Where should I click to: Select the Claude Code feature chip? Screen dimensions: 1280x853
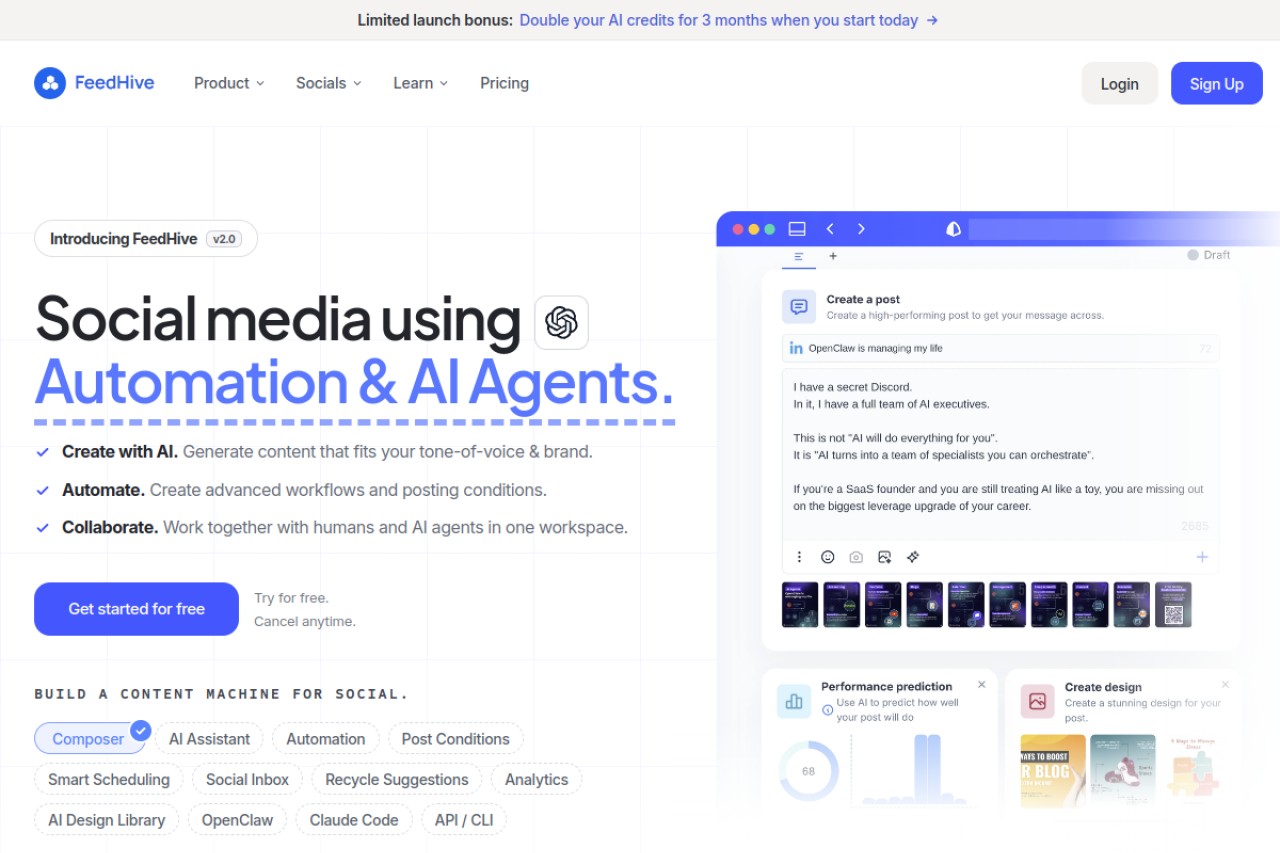coord(354,820)
